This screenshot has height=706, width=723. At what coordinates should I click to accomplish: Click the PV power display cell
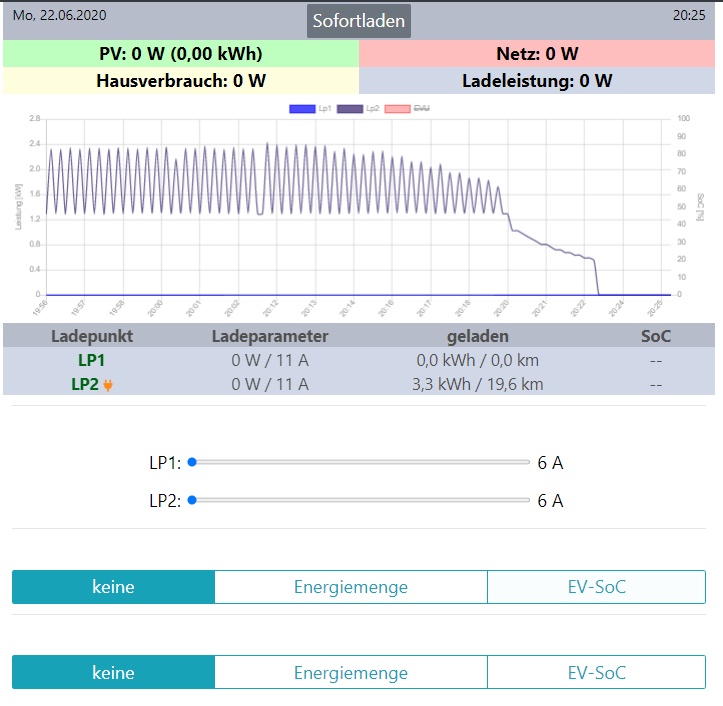180,54
